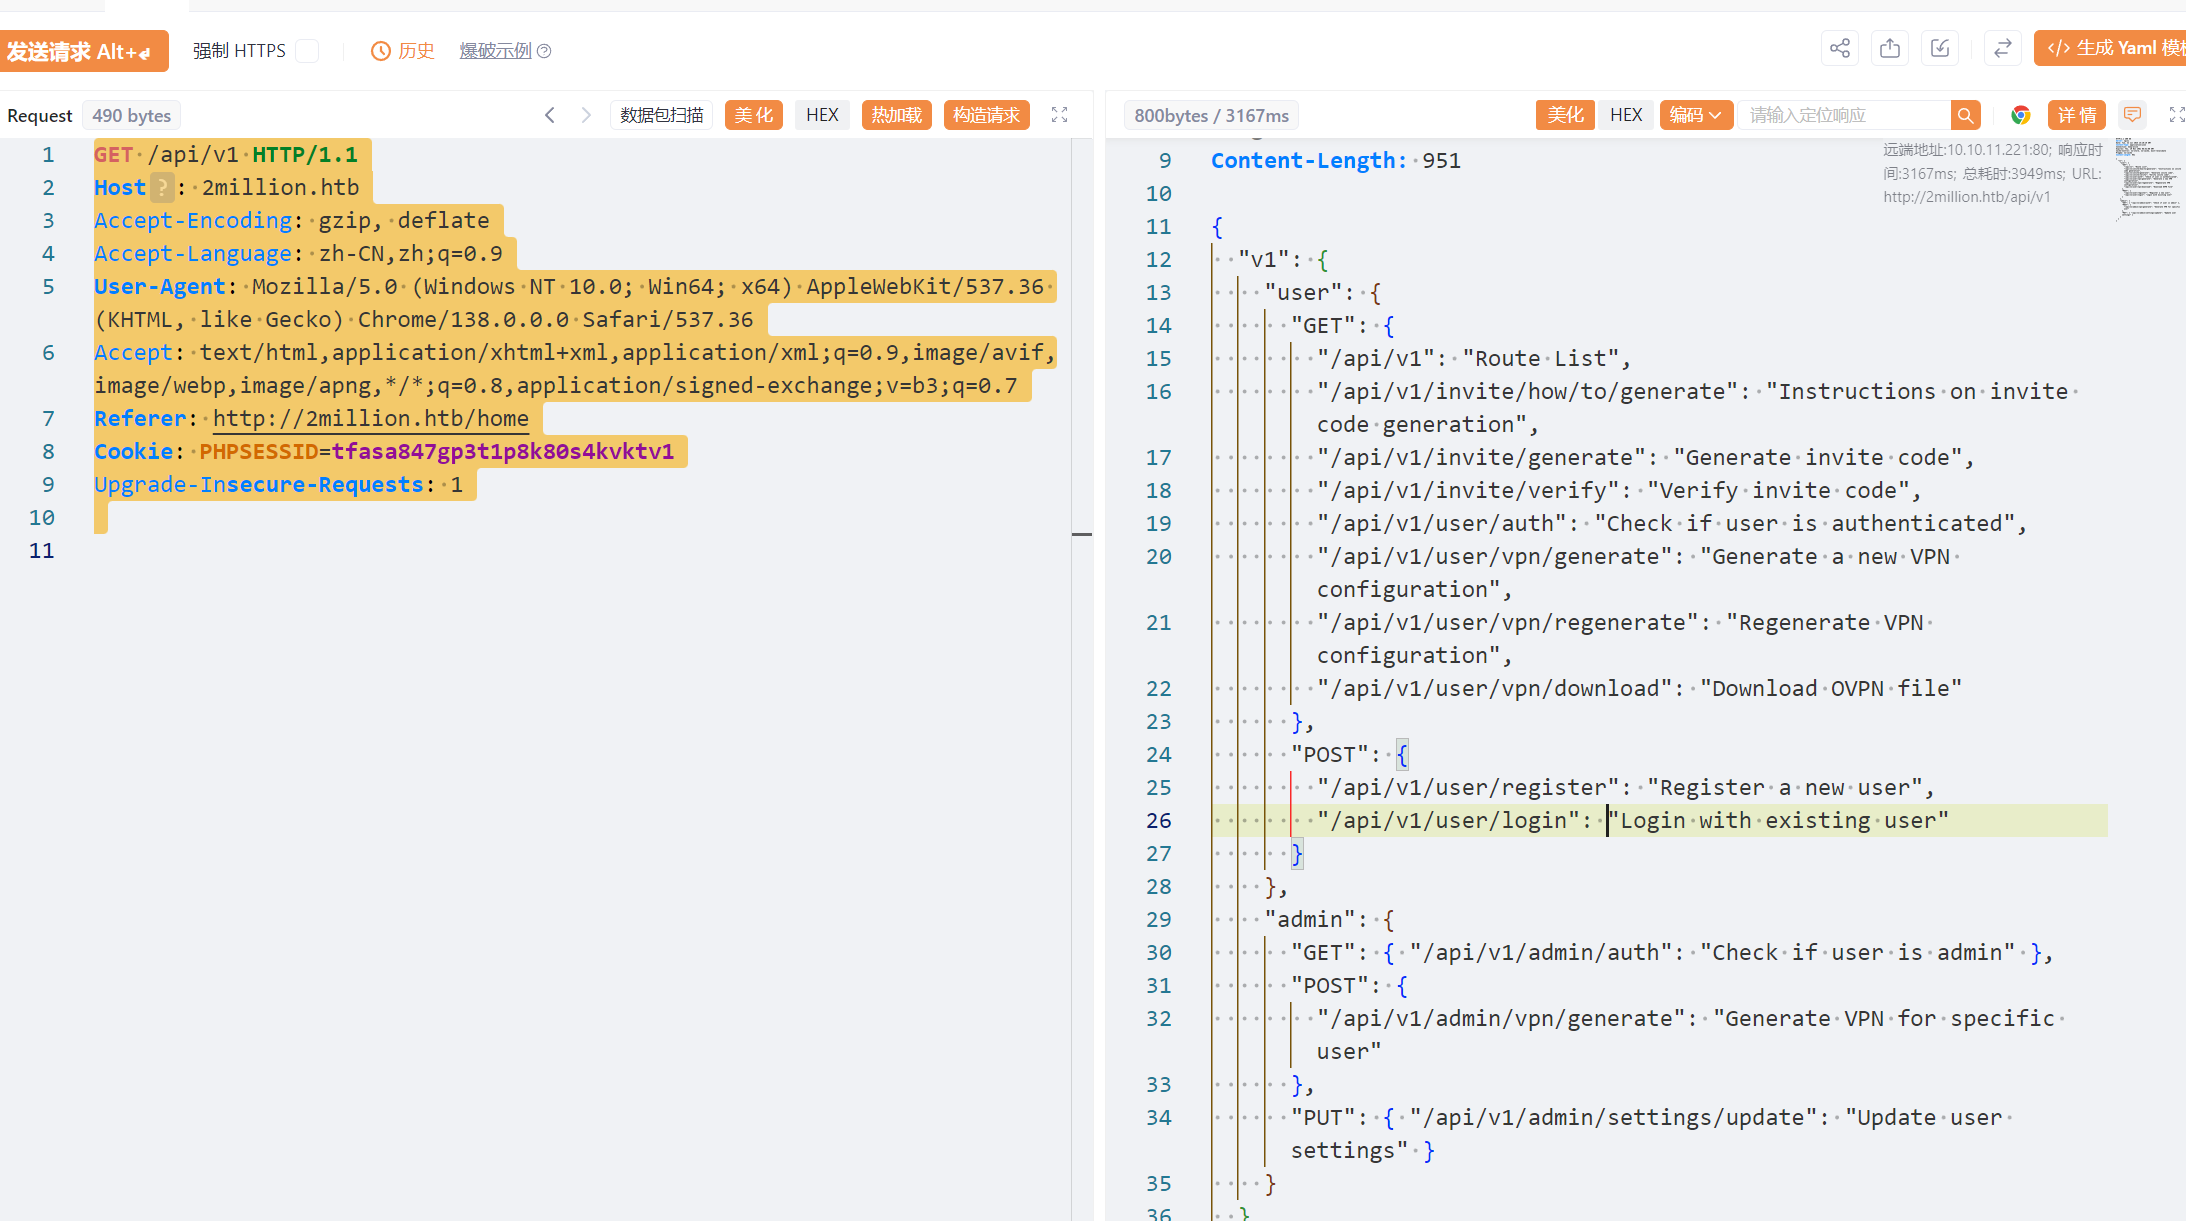Click the response minimap scroll overview
The image size is (2186, 1221).
(x=2148, y=178)
